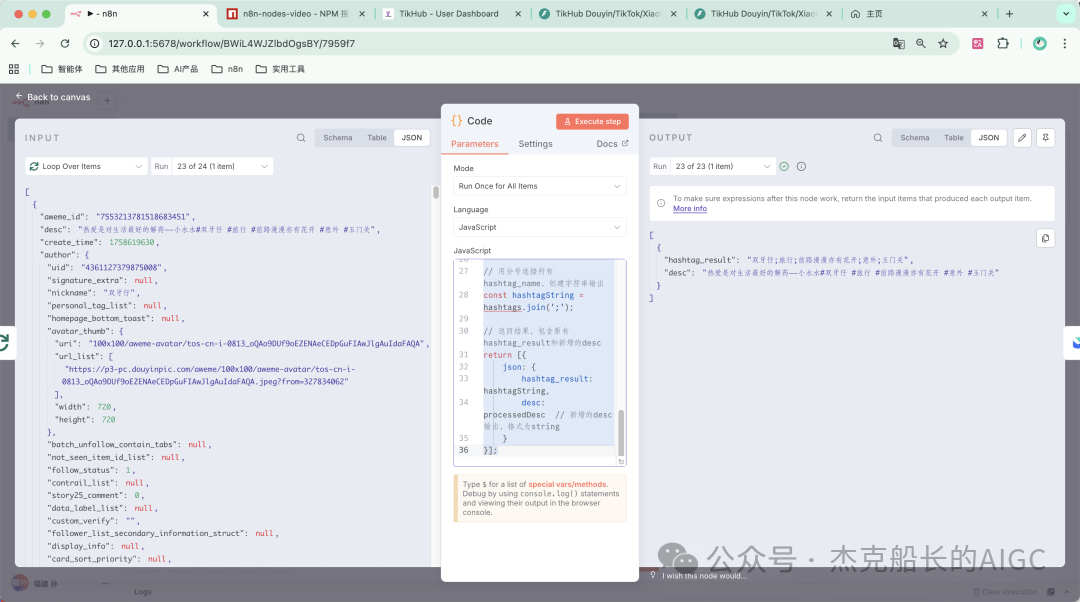This screenshot has height=602, width=1080.
Task: Show run info icon in OUTPUT
Action: [x=801, y=167]
